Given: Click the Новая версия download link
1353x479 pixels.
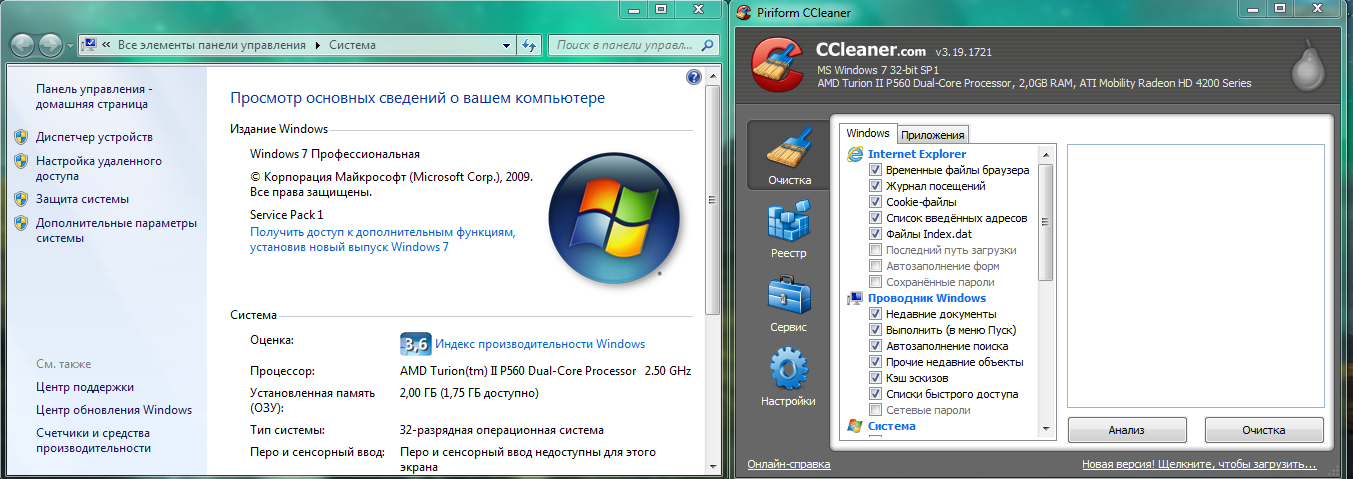Looking at the screenshot, I should coord(1199,465).
